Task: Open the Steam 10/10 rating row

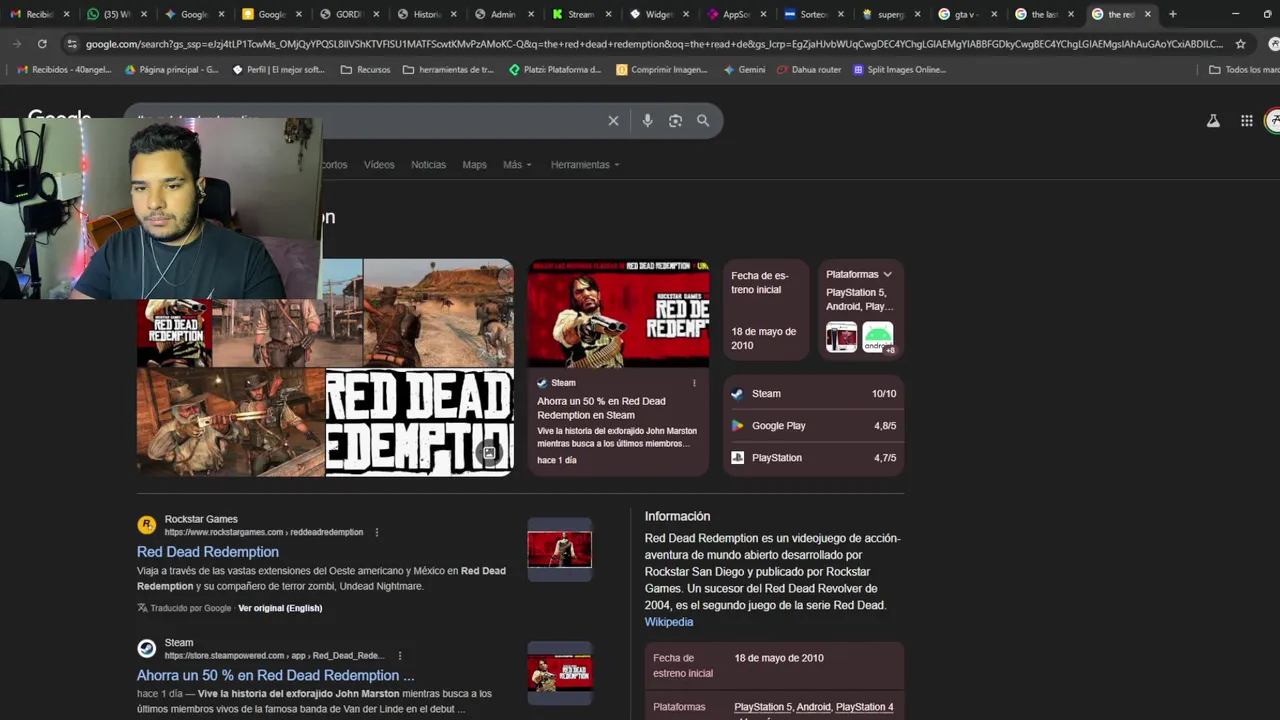Action: 814,394
